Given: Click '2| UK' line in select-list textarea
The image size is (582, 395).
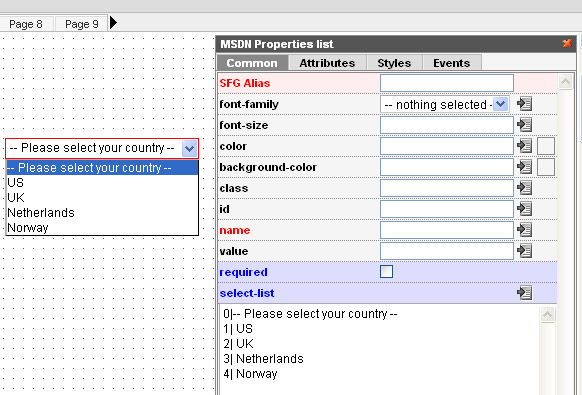Looking at the screenshot, I should coord(238,344).
